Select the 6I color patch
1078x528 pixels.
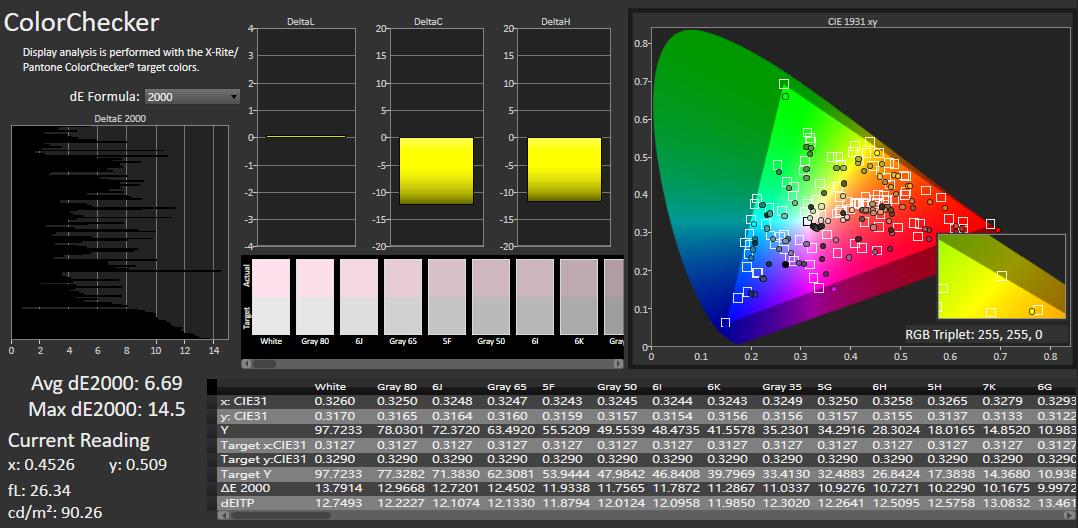pos(535,296)
